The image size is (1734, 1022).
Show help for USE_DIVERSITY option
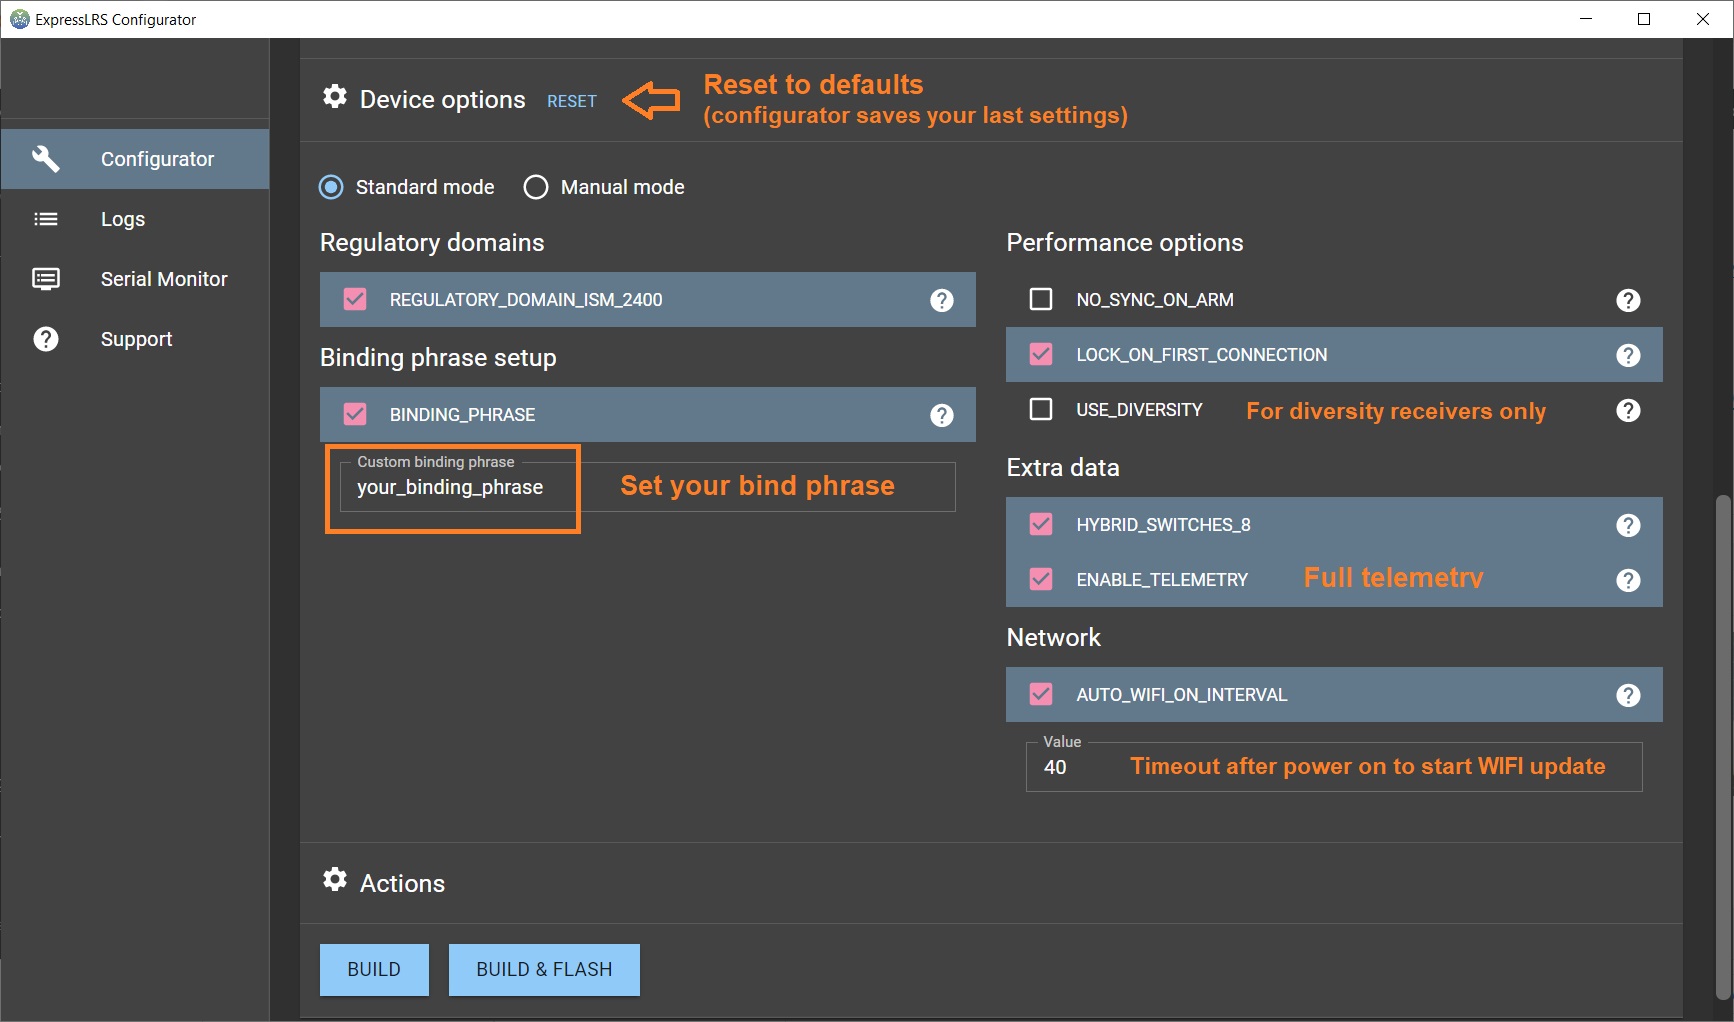pos(1628,410)
